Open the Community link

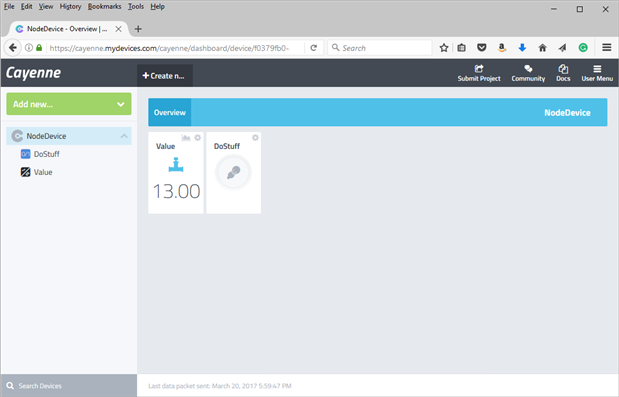tap(528, 73)
